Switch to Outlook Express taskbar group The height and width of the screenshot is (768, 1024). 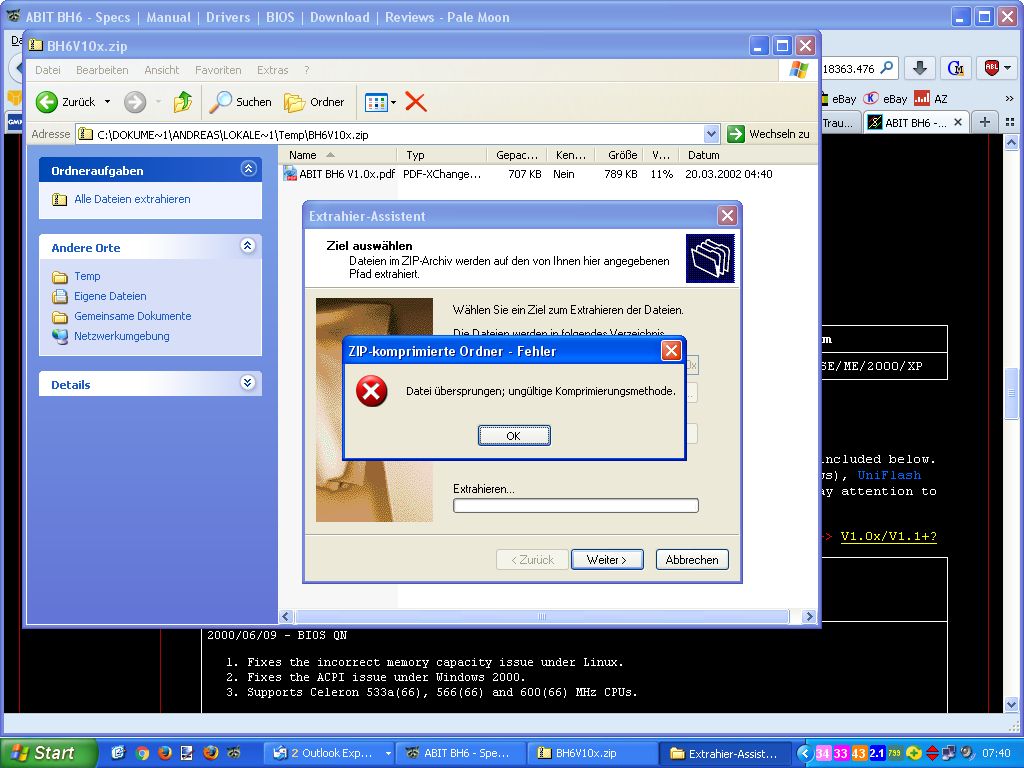click(328, 753)
